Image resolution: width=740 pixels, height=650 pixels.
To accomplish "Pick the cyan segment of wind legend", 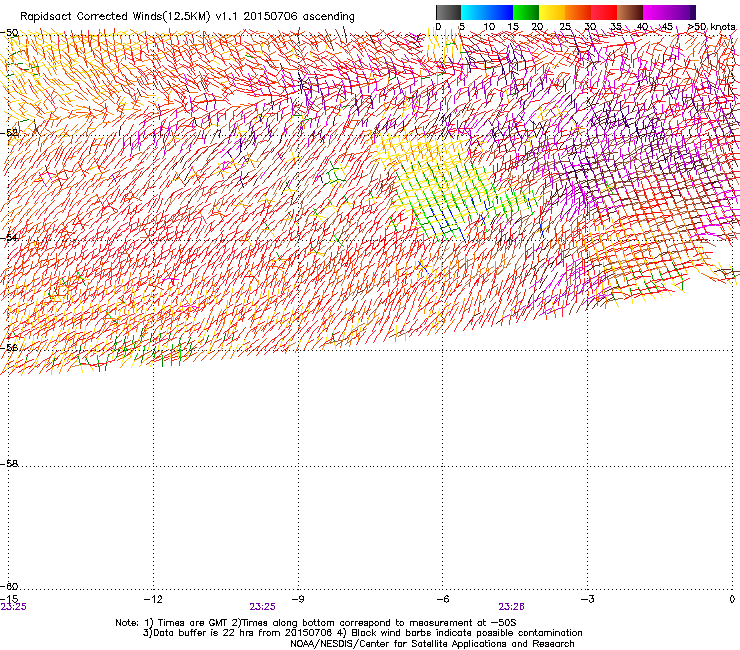I will pyautogui.click(x=474, y=12).
